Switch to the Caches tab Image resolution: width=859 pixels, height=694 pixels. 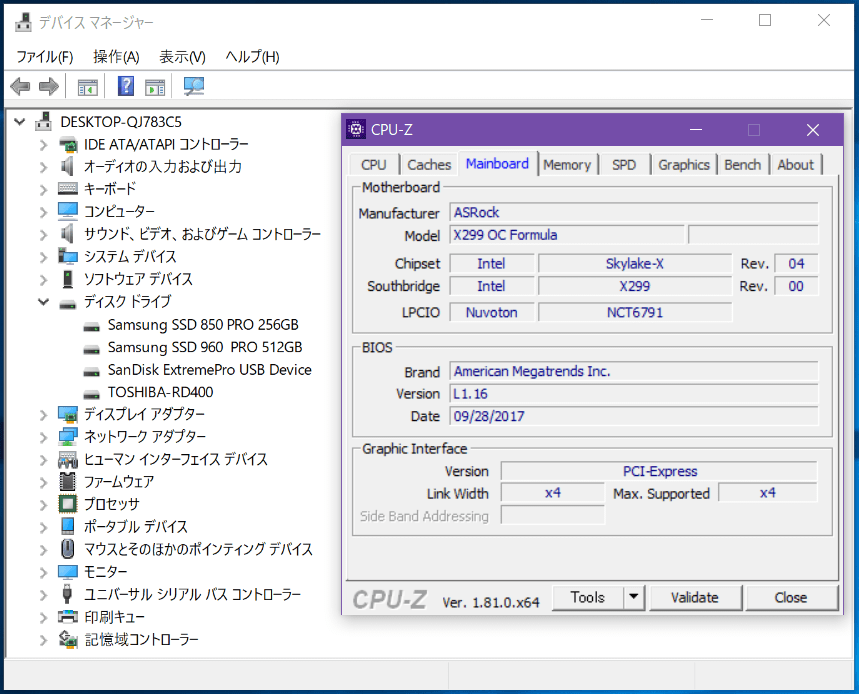(x=429, y=165)
